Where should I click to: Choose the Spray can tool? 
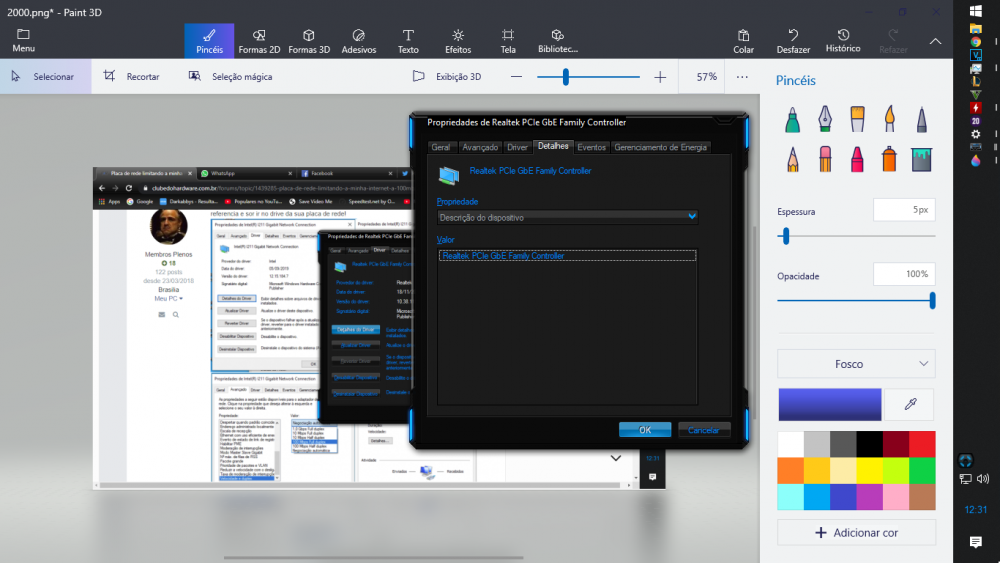tap(889, 159)
